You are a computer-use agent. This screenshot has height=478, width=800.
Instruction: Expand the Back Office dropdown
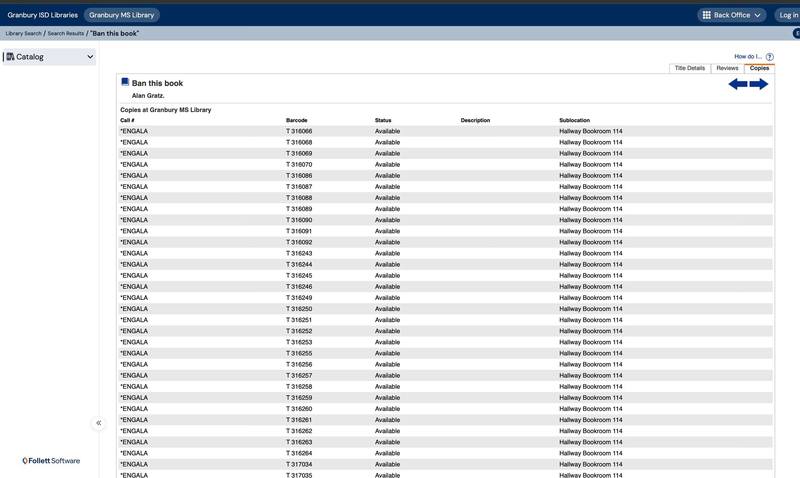click(757, 15)
